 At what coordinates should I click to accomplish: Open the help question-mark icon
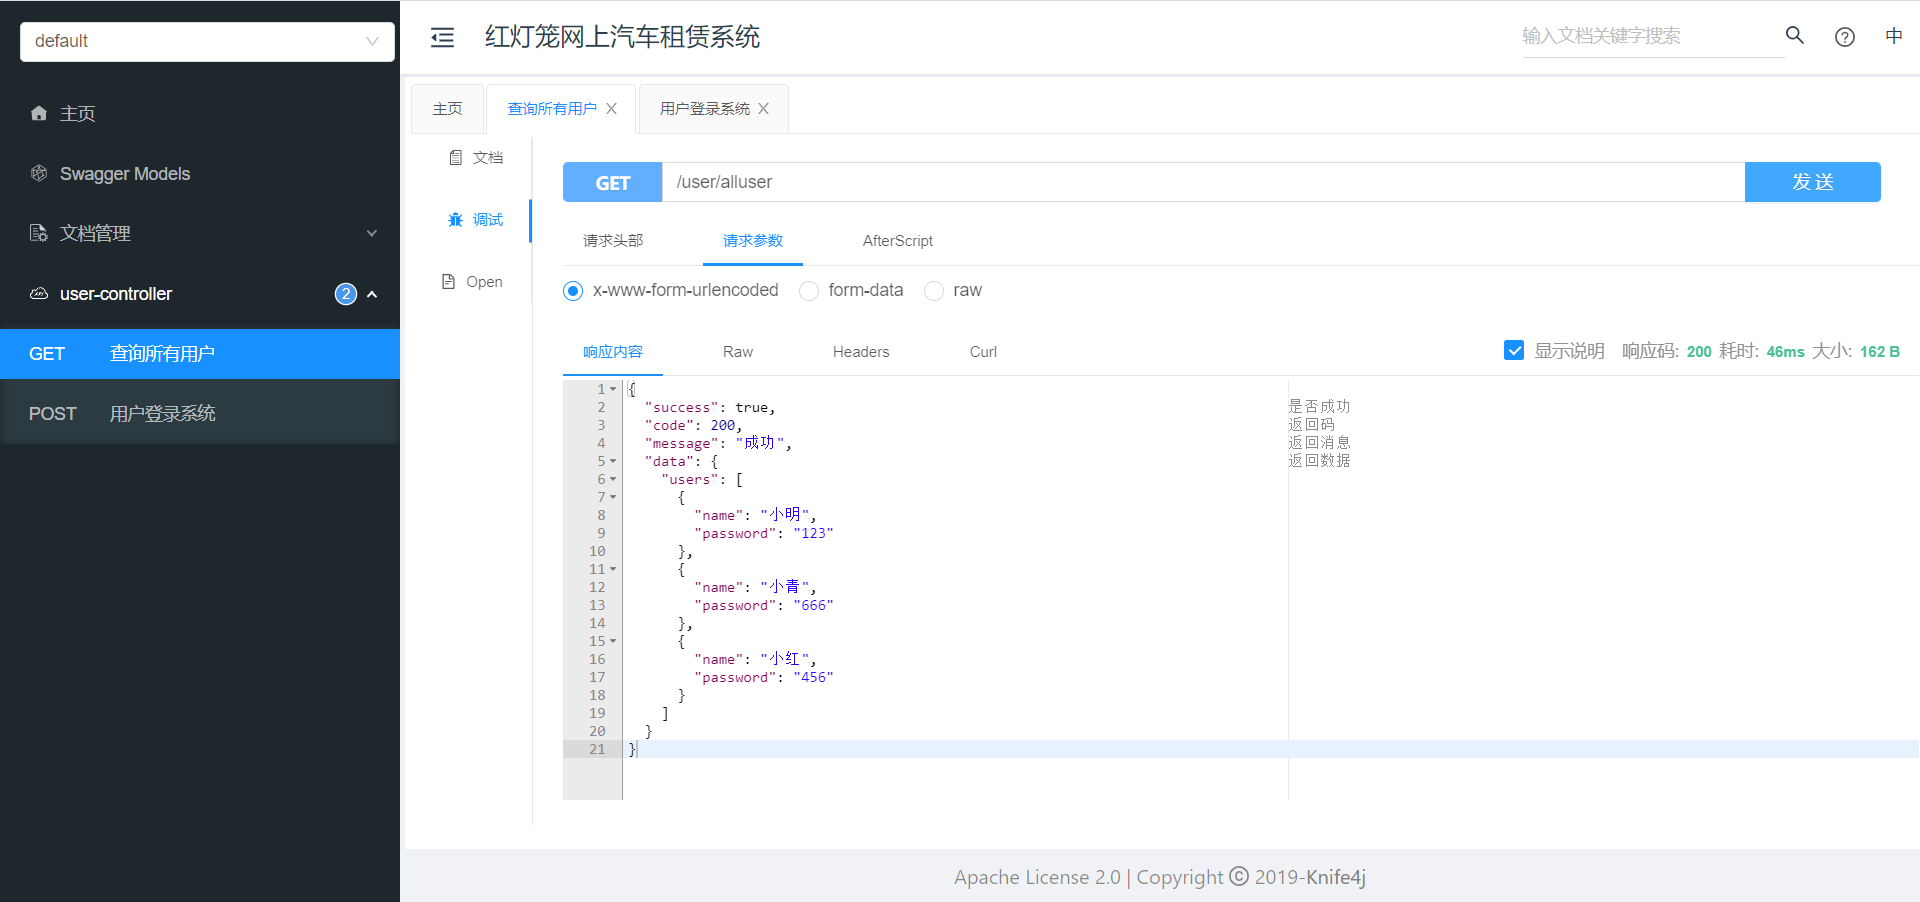[x=1845, y=37]
